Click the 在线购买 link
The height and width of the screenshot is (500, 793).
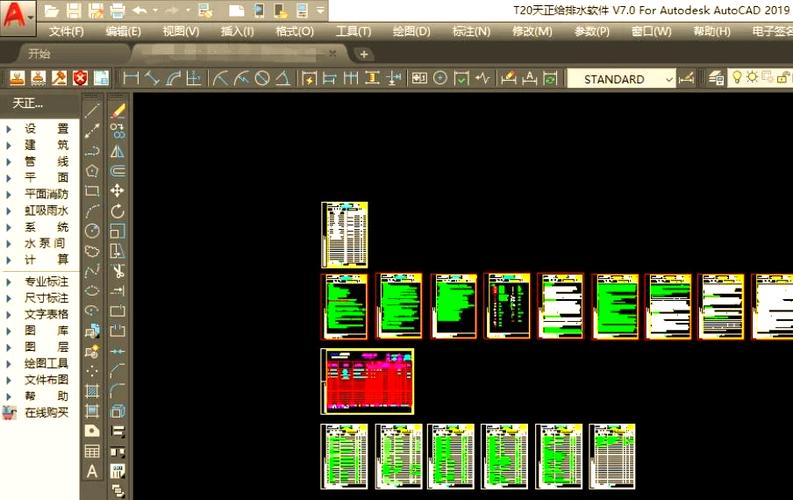click(x=46, y=413)
